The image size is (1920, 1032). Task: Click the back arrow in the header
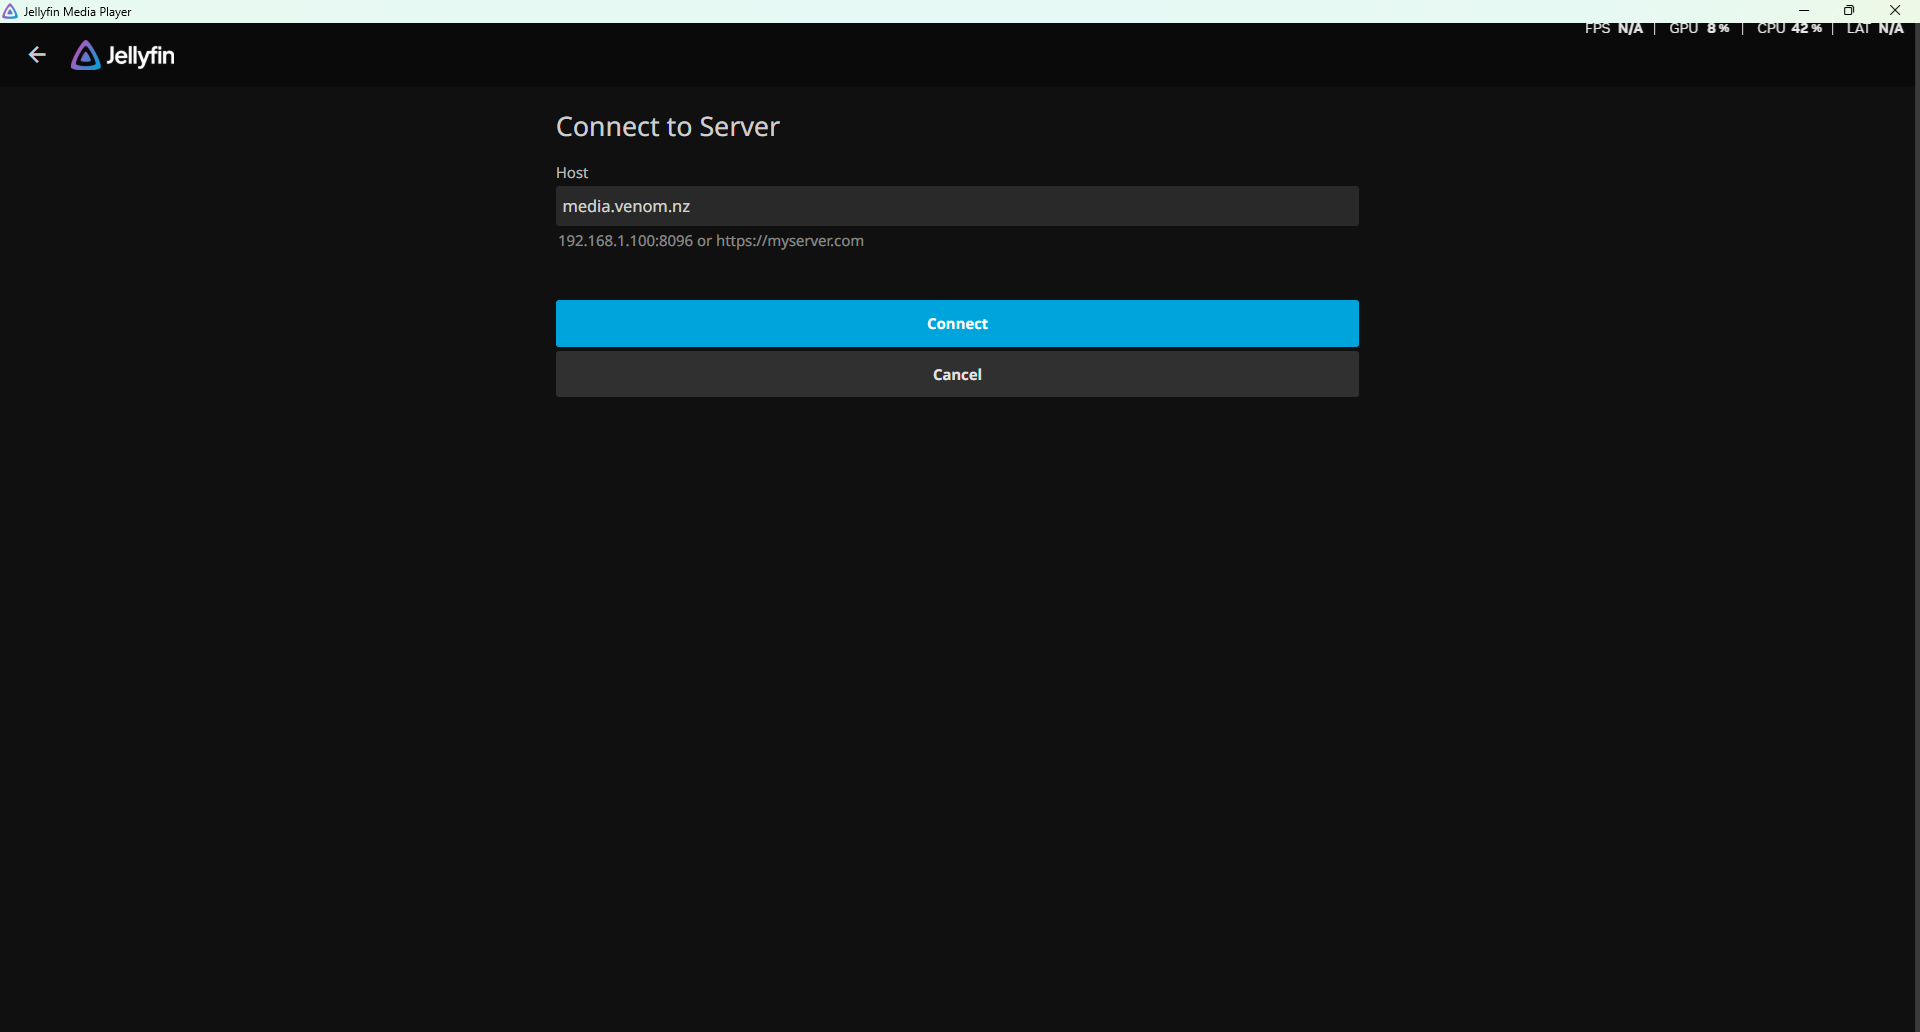tap(37, 55)
